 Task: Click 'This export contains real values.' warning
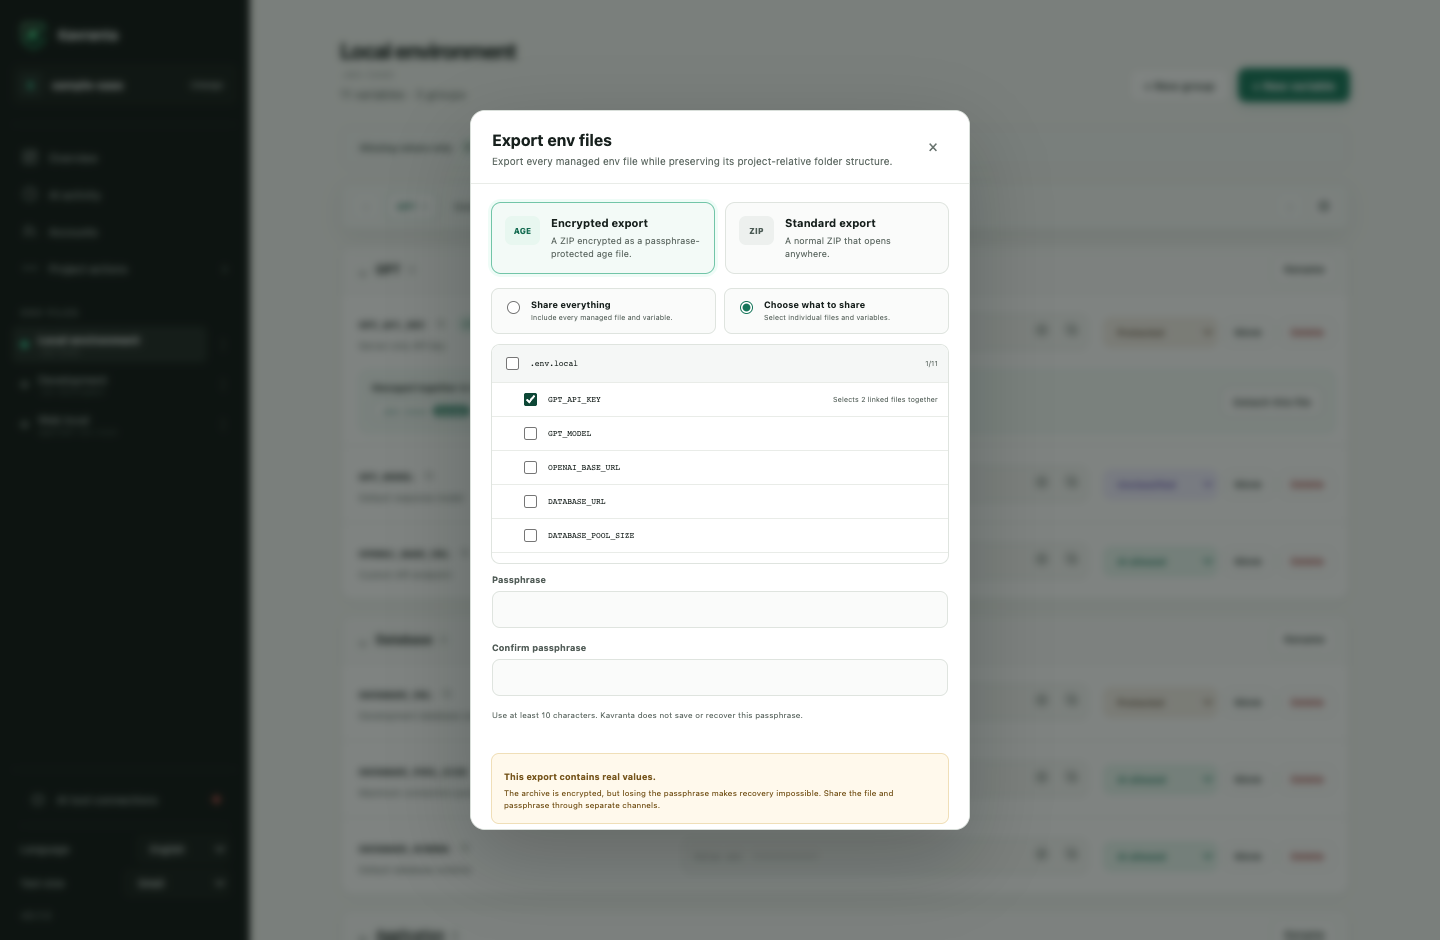click(580, 777)
